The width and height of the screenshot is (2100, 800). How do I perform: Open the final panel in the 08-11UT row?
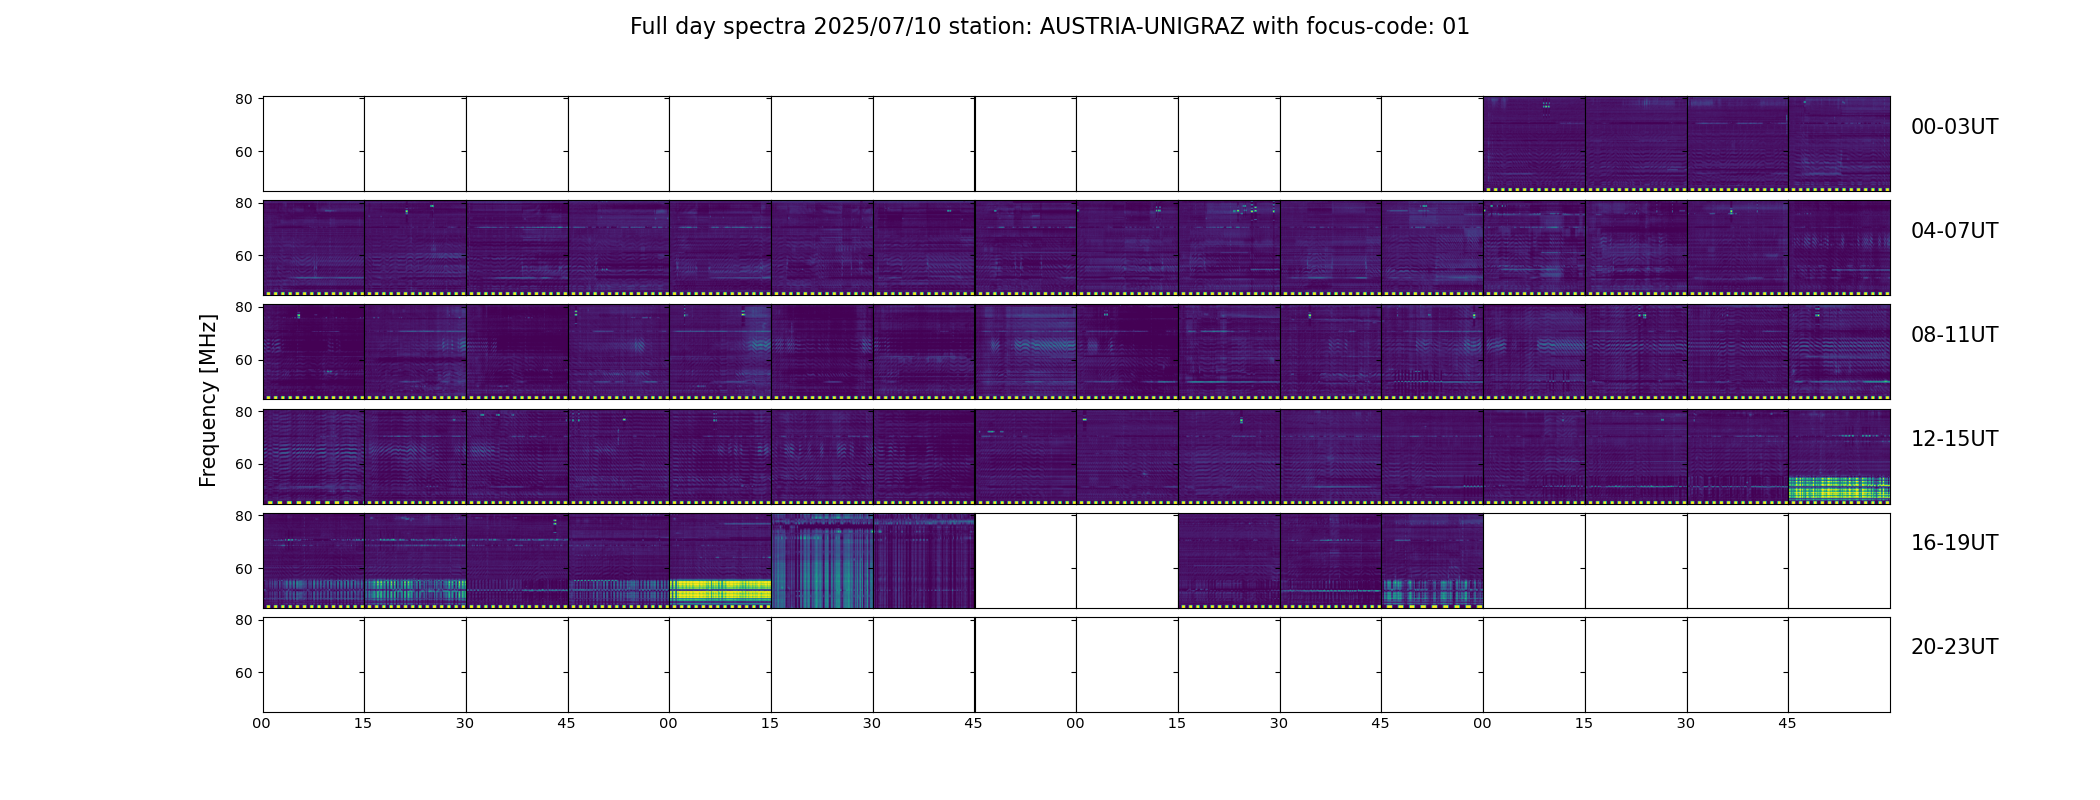pyautogui.click(x=1839, y=352)
